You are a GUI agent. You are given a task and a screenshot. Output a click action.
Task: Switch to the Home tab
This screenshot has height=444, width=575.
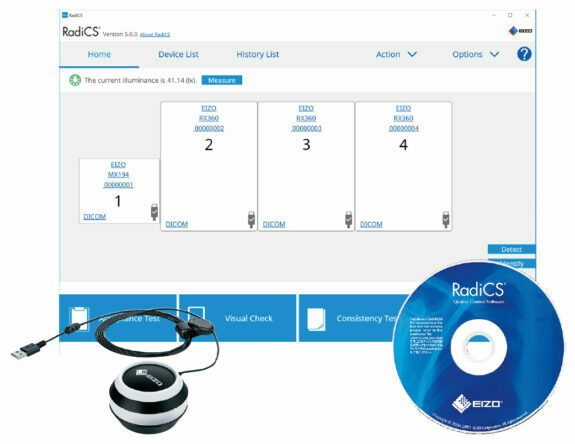[x=99, y=54]
